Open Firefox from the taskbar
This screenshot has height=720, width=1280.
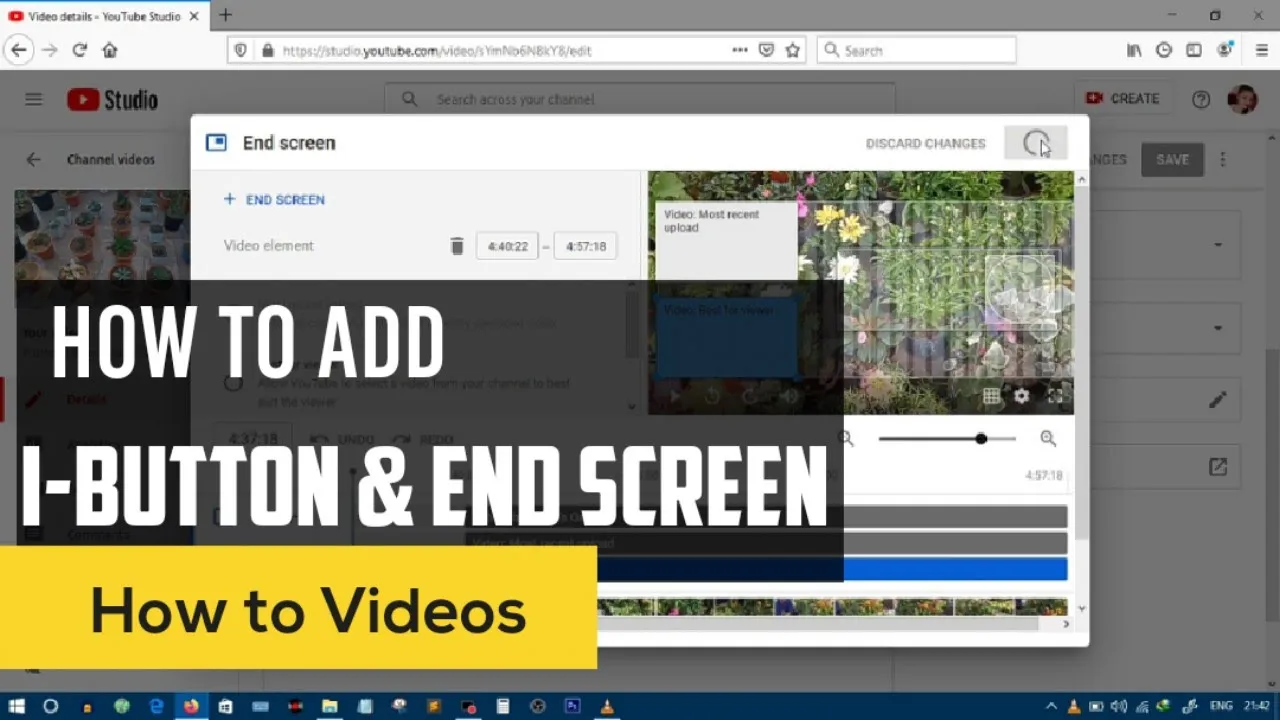191,706
